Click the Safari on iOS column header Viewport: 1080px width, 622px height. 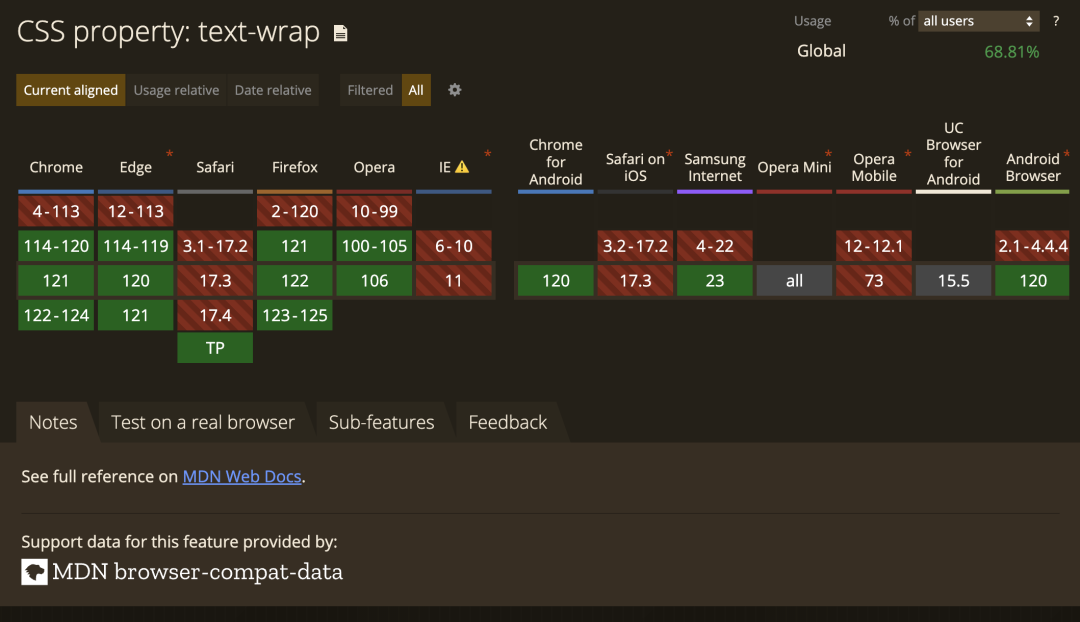point(635,167)
